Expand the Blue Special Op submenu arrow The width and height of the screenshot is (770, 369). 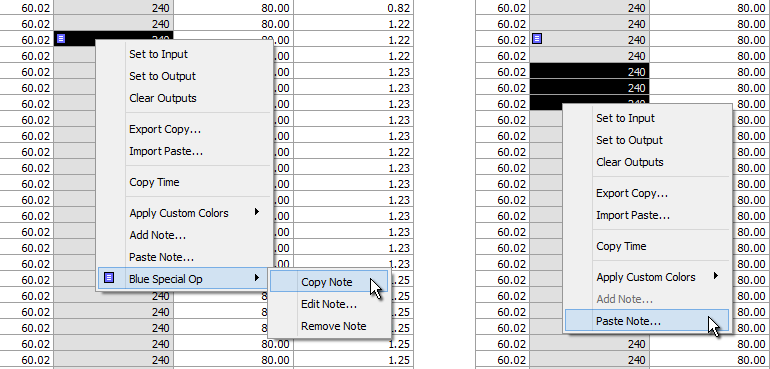(x=256, y=278)
